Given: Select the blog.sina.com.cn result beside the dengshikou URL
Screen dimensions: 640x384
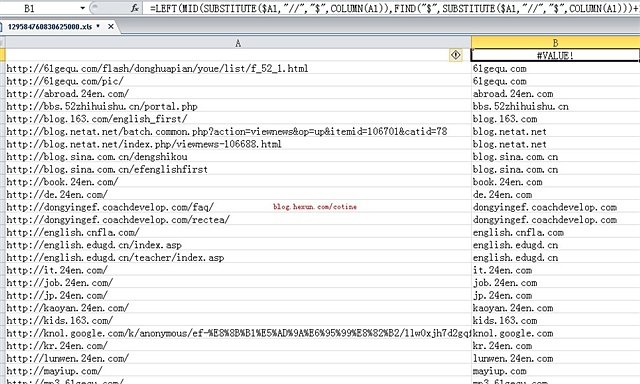Looking at the screenshot, I should (556, 157).
